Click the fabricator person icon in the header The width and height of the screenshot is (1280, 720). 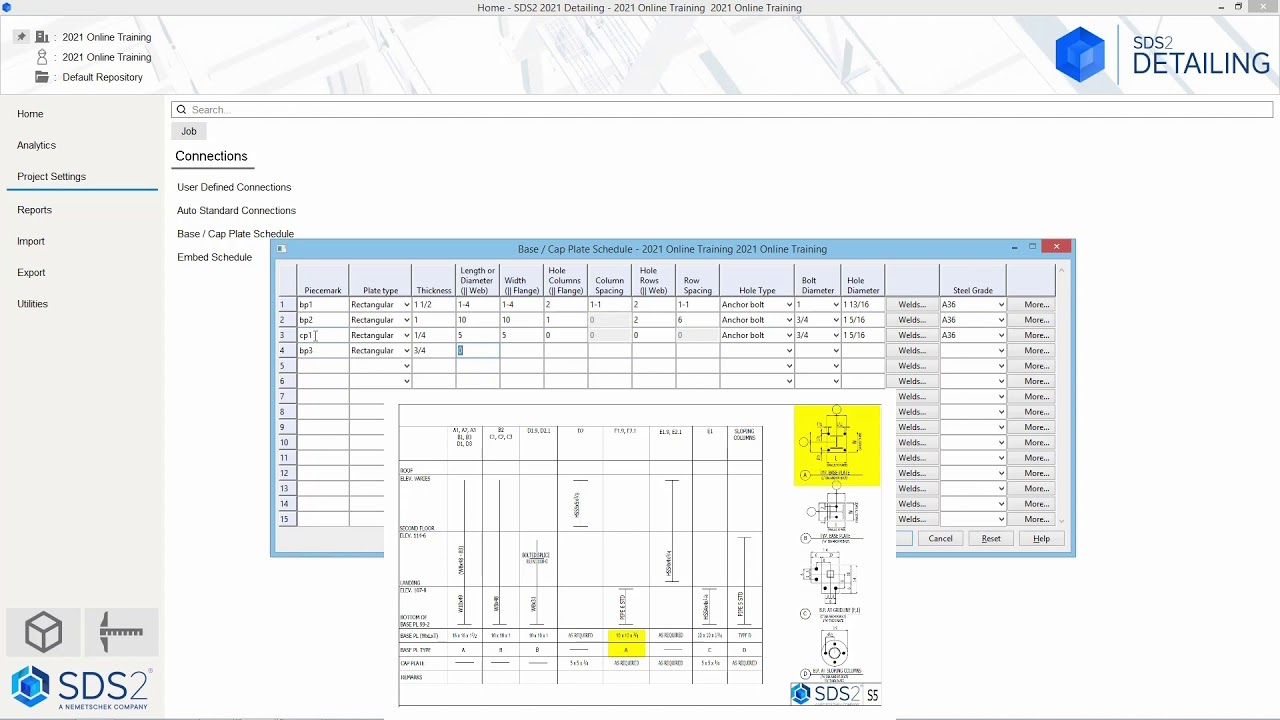42,57
